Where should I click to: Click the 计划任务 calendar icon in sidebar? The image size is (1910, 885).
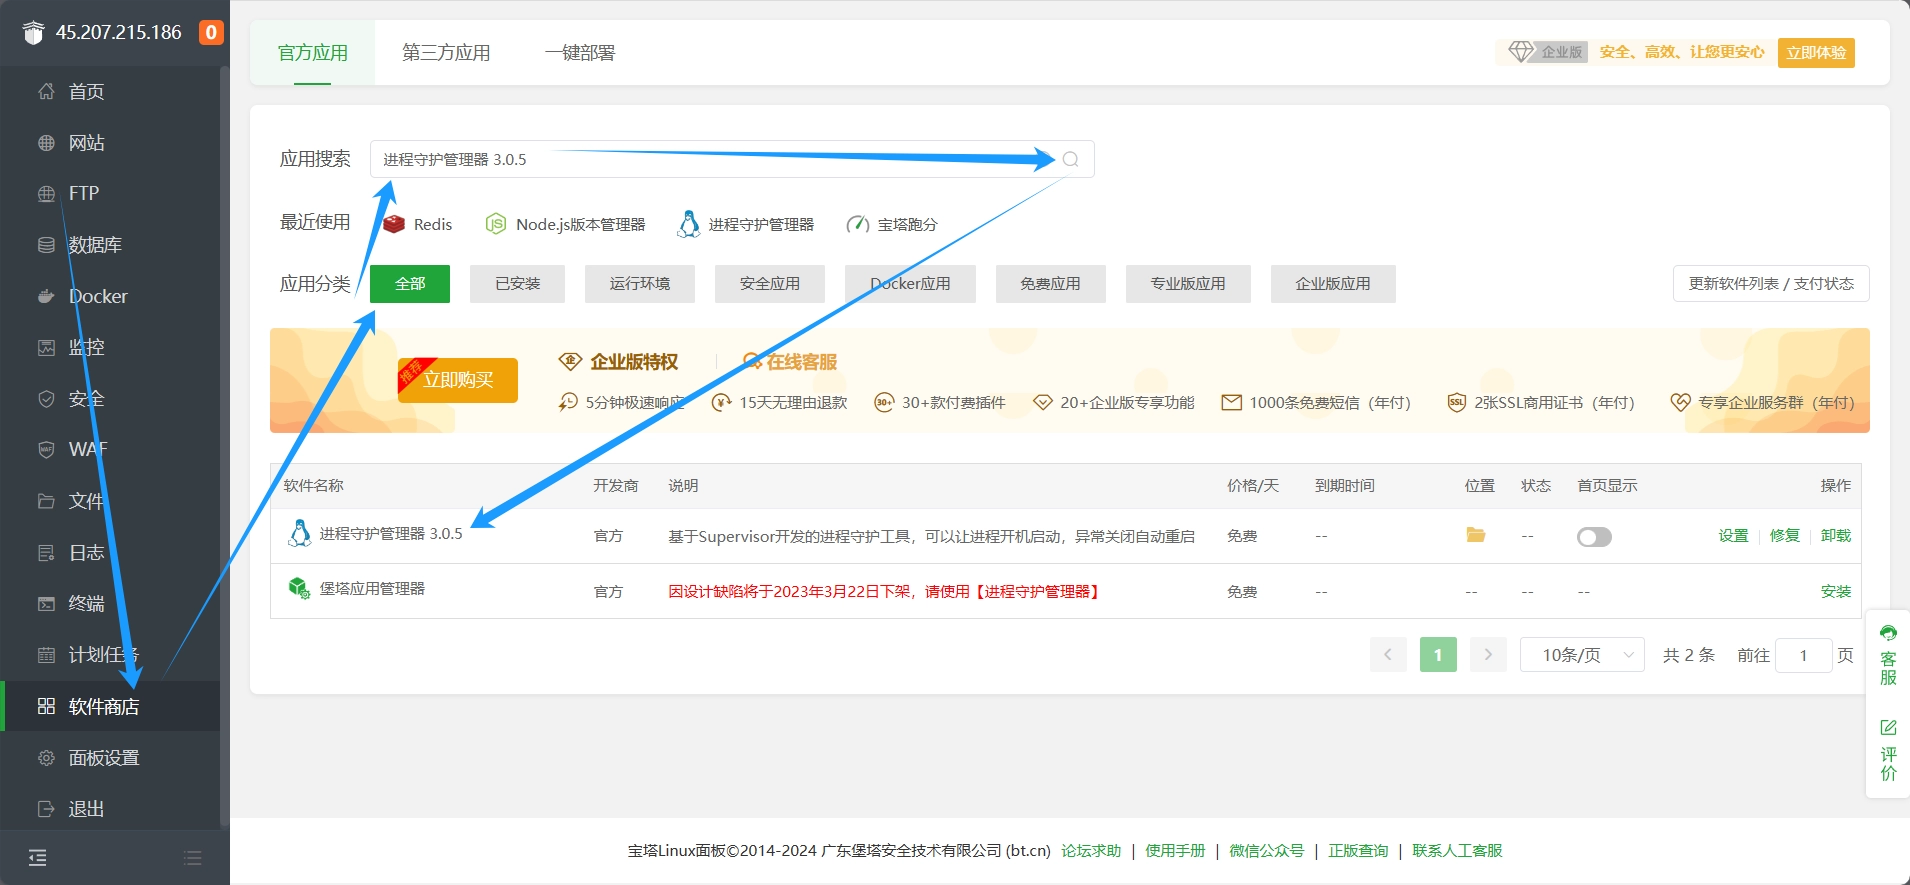[x=46, y=655]
